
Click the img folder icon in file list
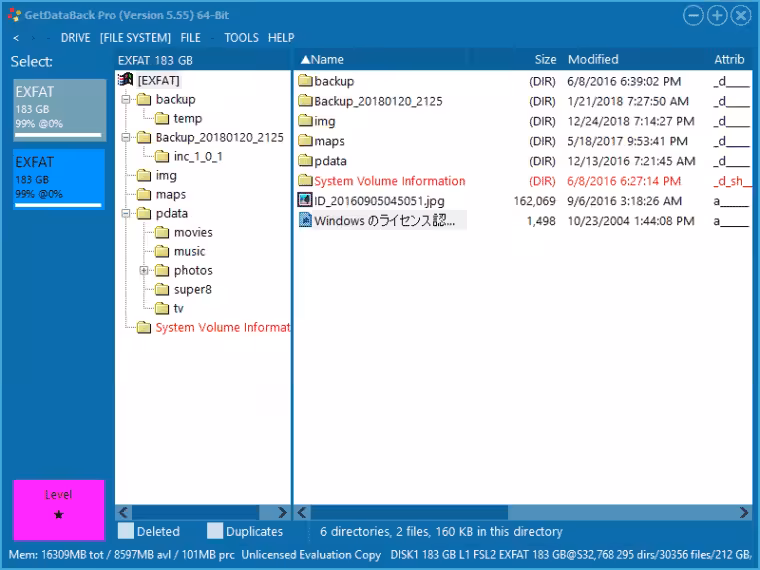[305, 120]
